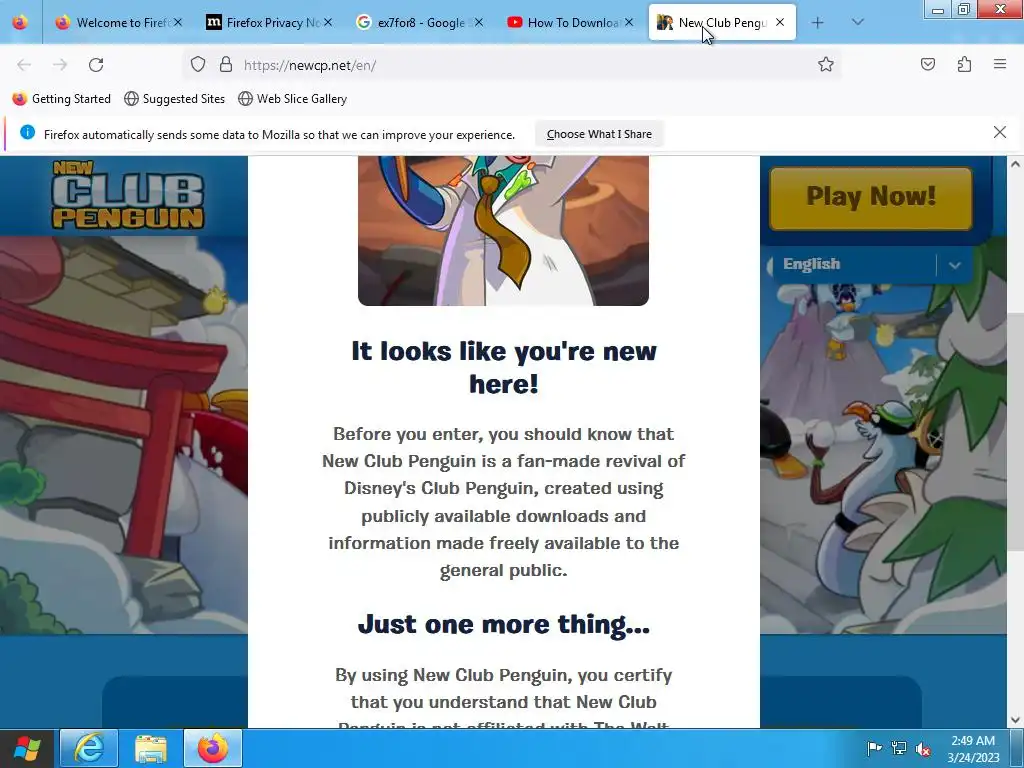Click scrollbar up arrow
The image size is (1024, 768).
(1015, 164)
